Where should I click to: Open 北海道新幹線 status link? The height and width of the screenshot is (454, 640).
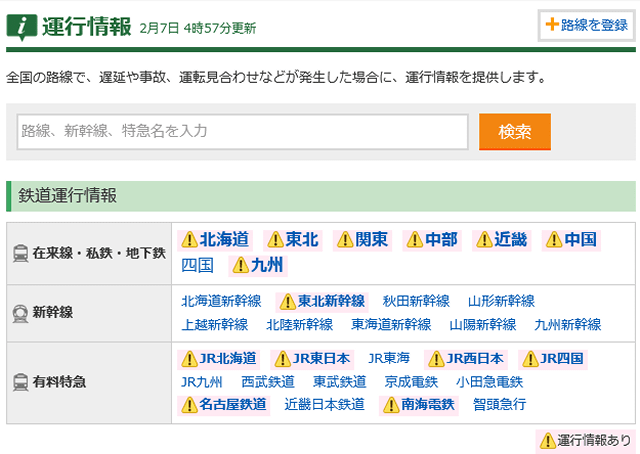221,301
